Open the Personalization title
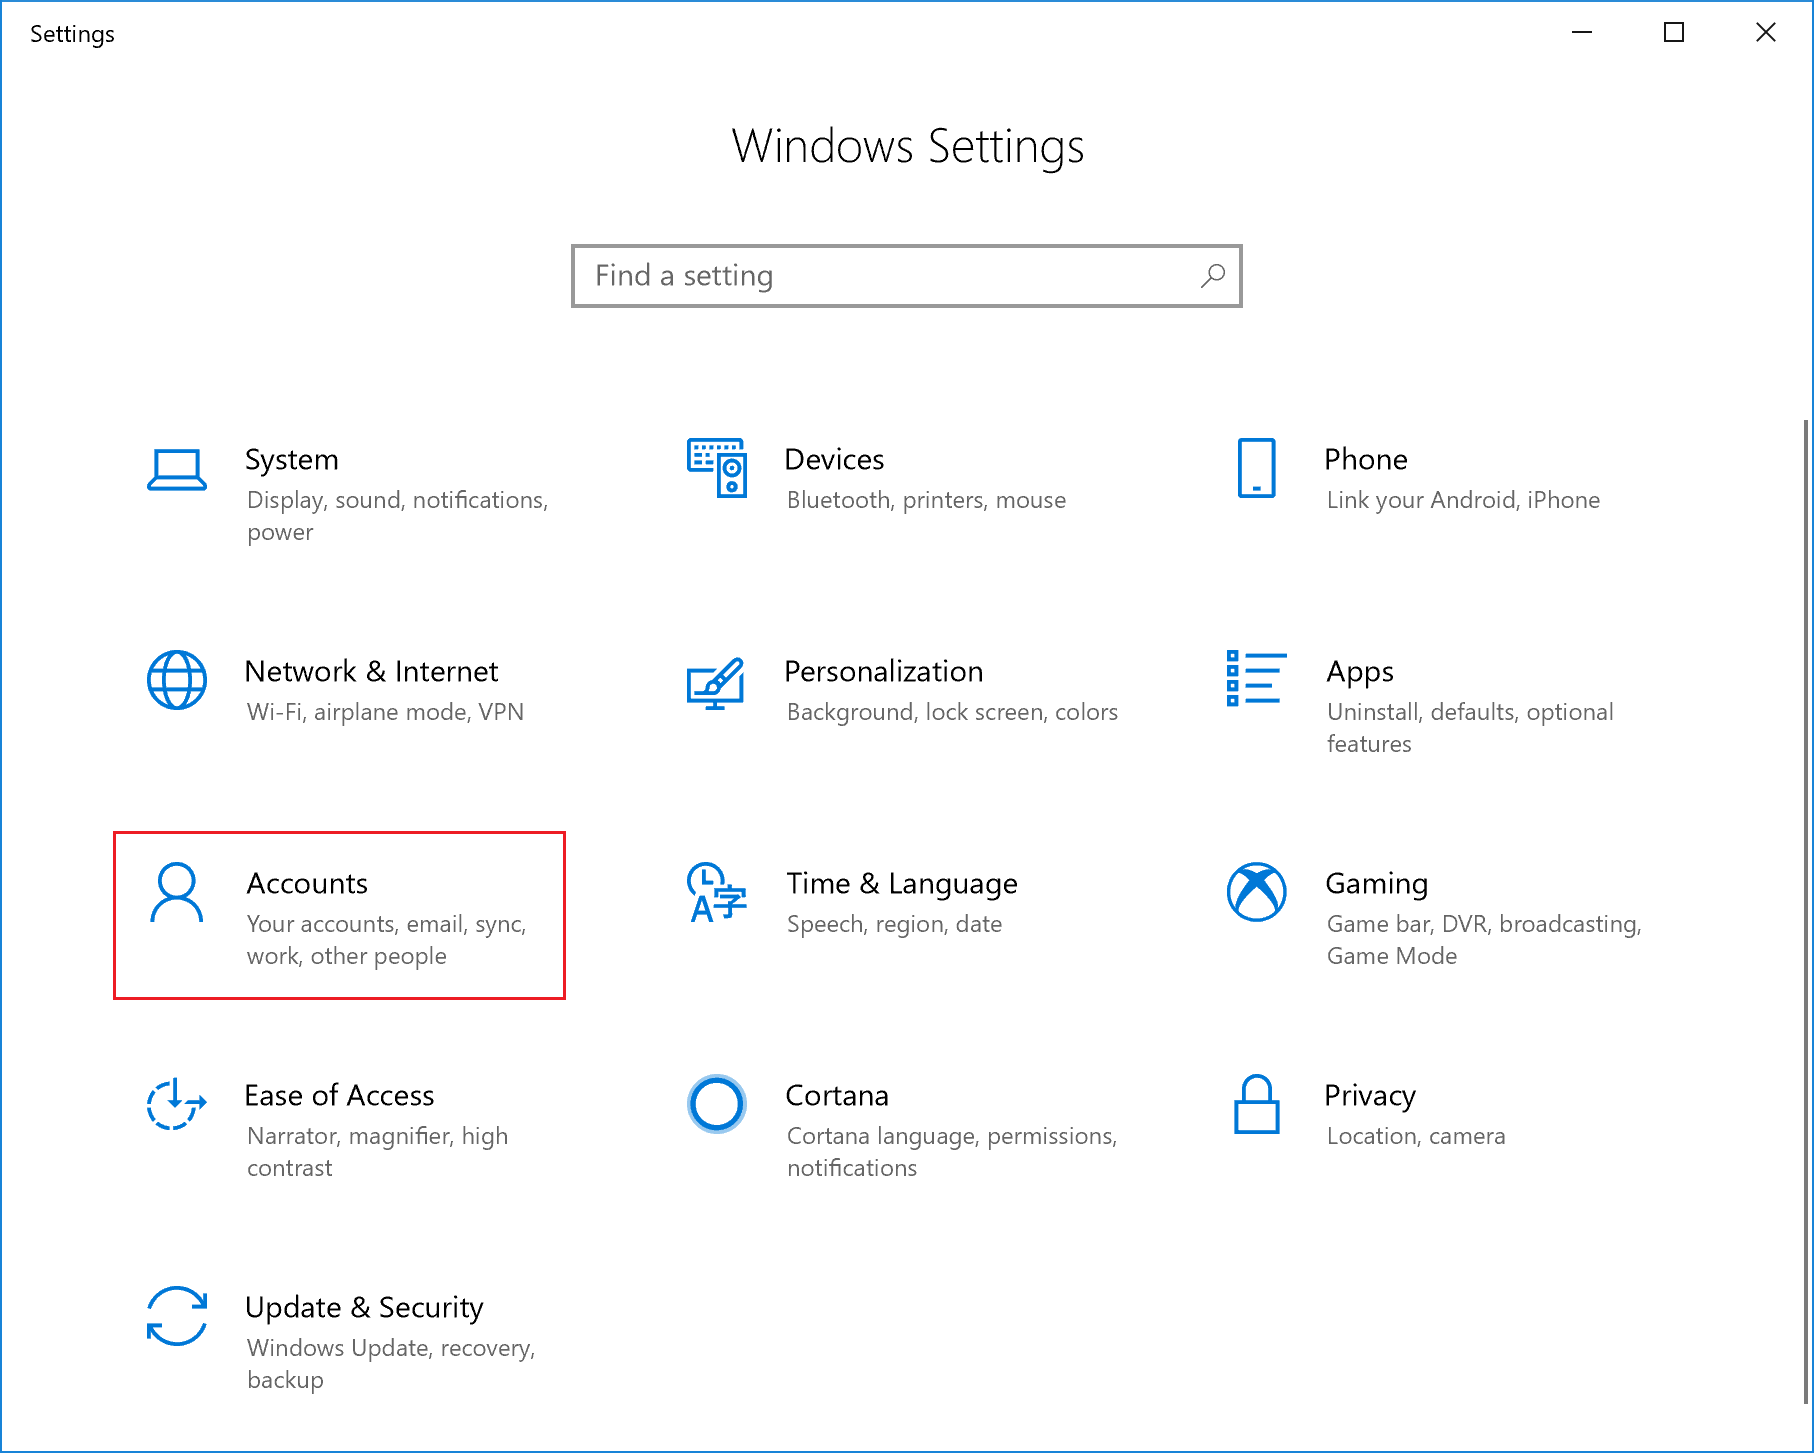The image size is (1814, 1453). tap(884, 672)
